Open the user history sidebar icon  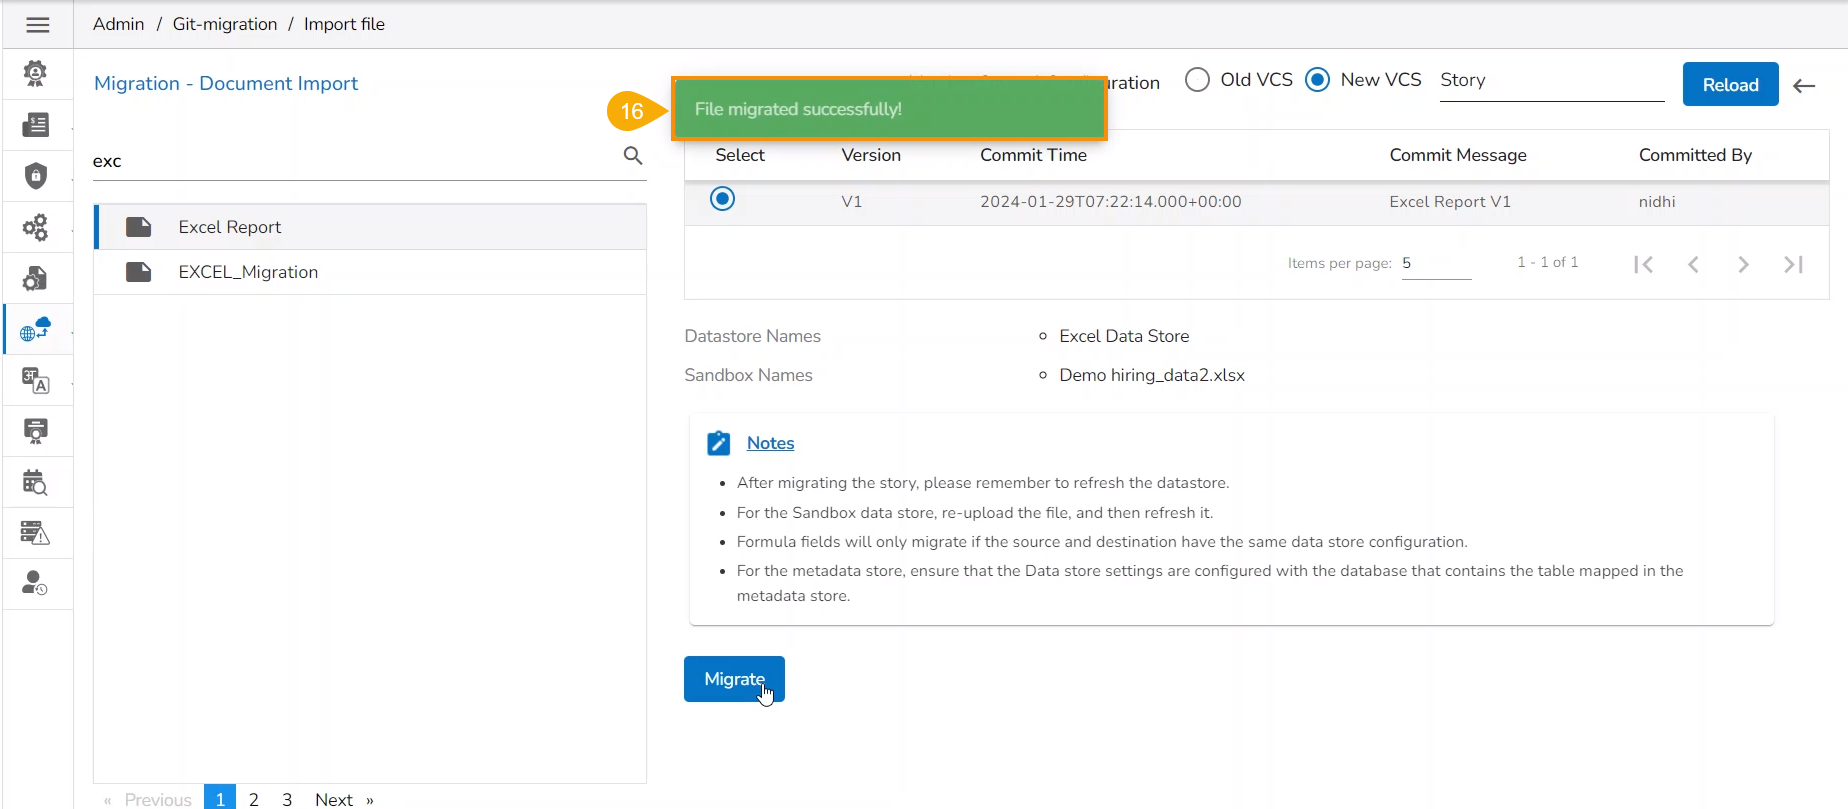click(36, 584)
